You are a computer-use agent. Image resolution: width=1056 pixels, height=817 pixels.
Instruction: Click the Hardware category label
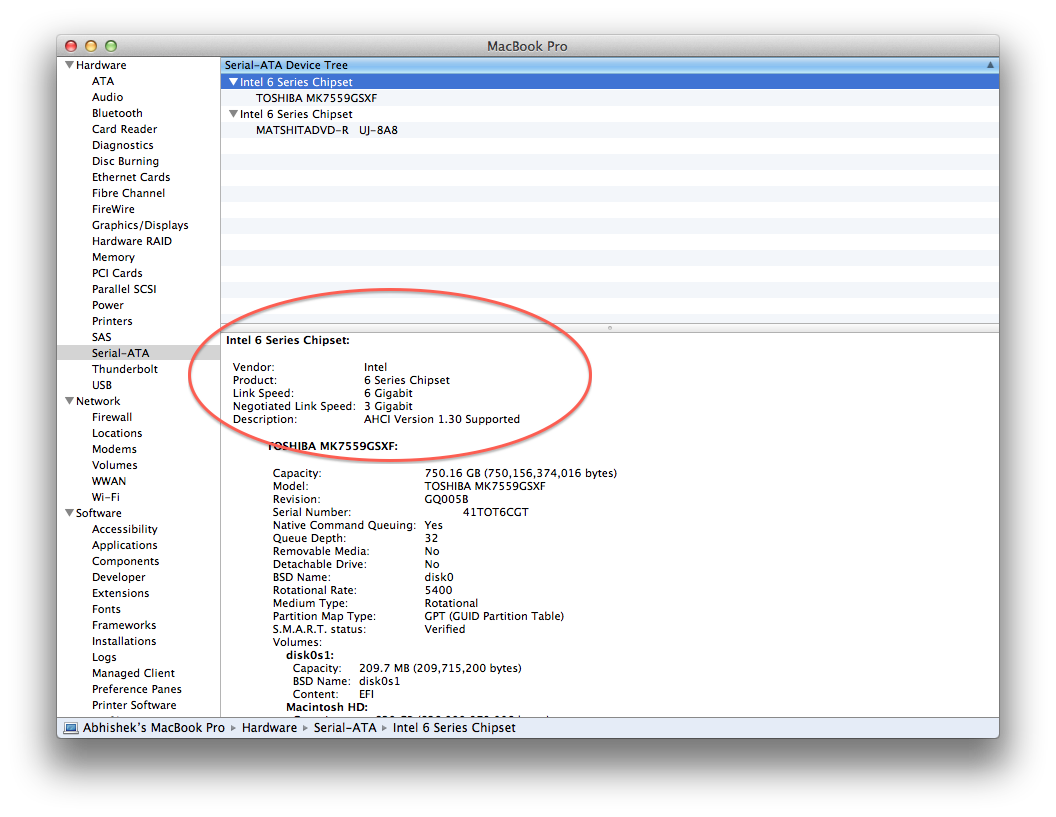coord(101,65)
